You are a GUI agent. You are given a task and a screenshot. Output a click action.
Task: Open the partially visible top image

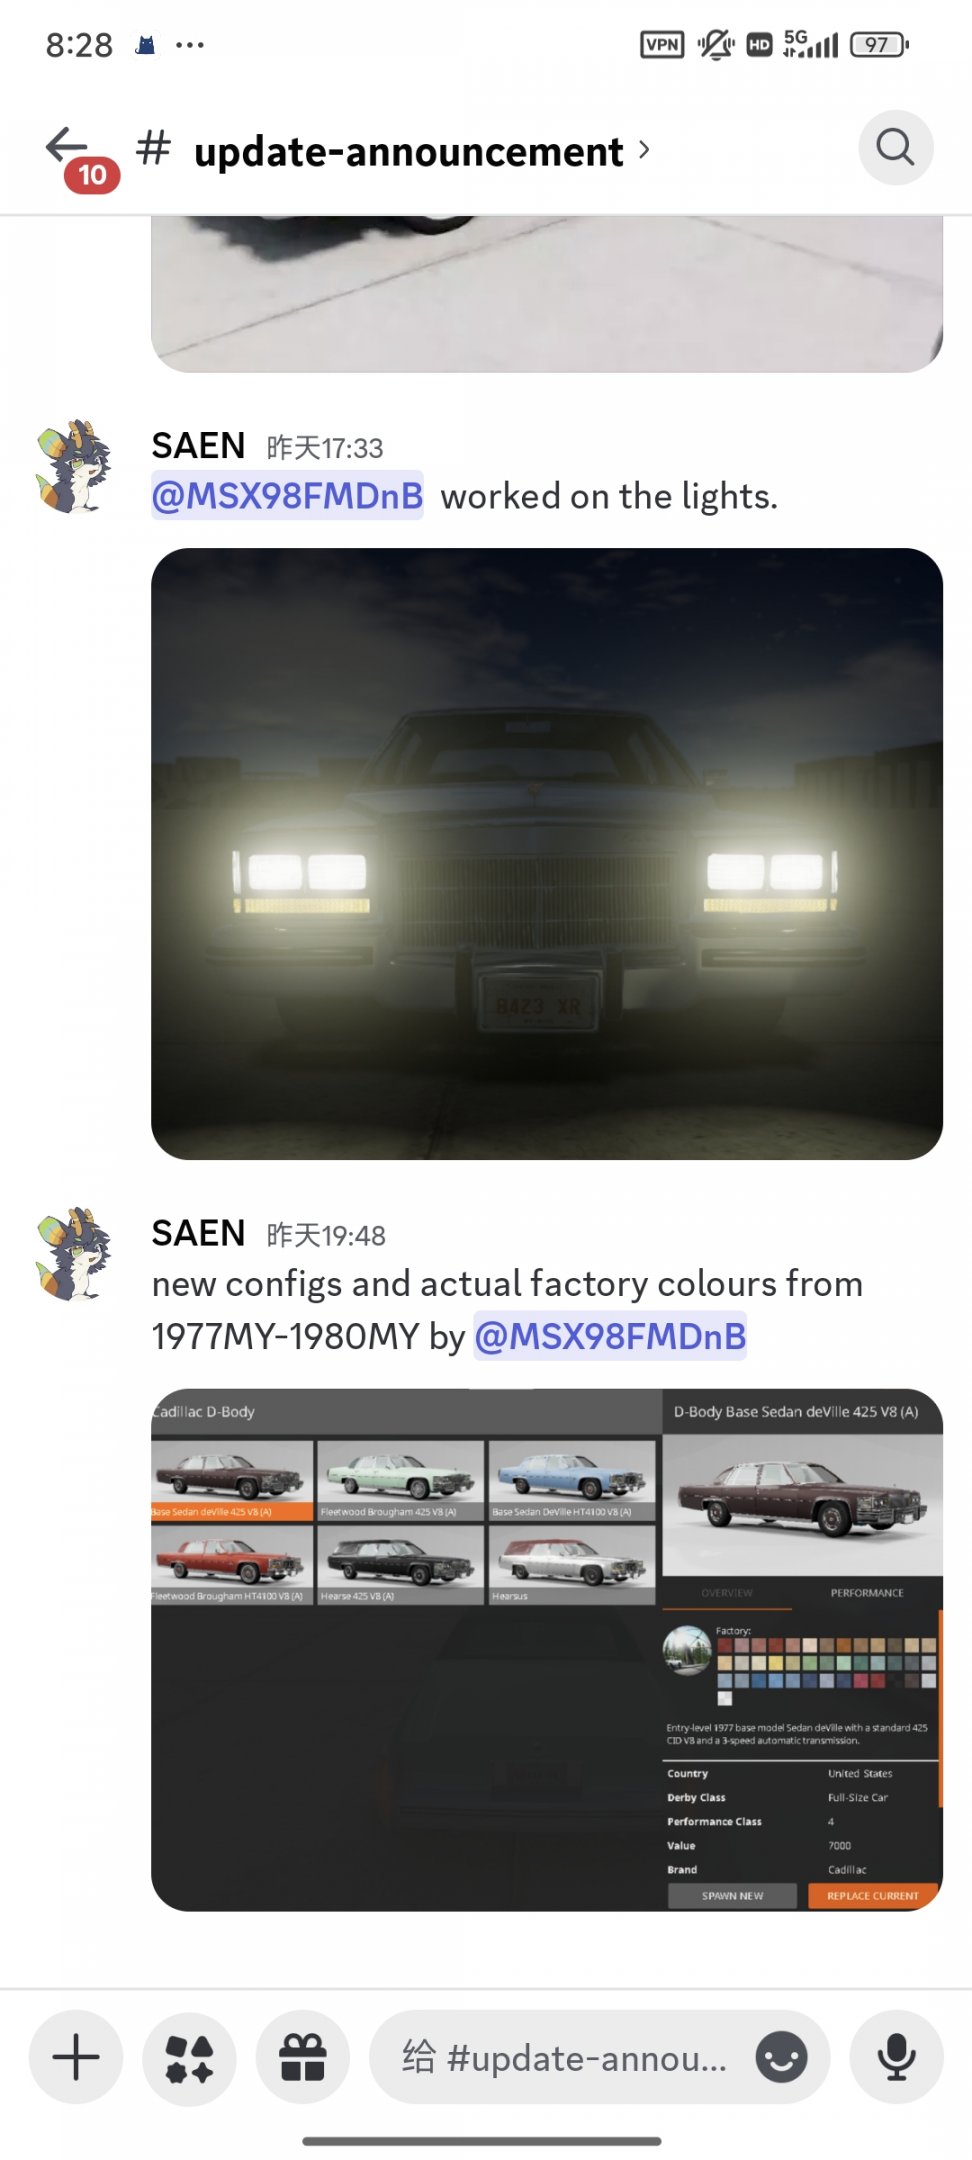click(x=547, y=294)
